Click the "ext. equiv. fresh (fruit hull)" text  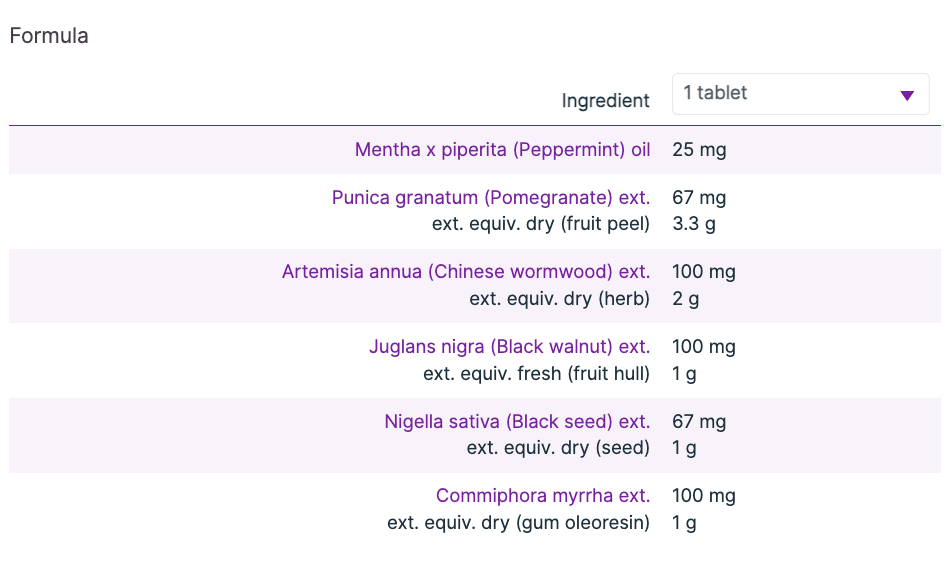point(536,374)
